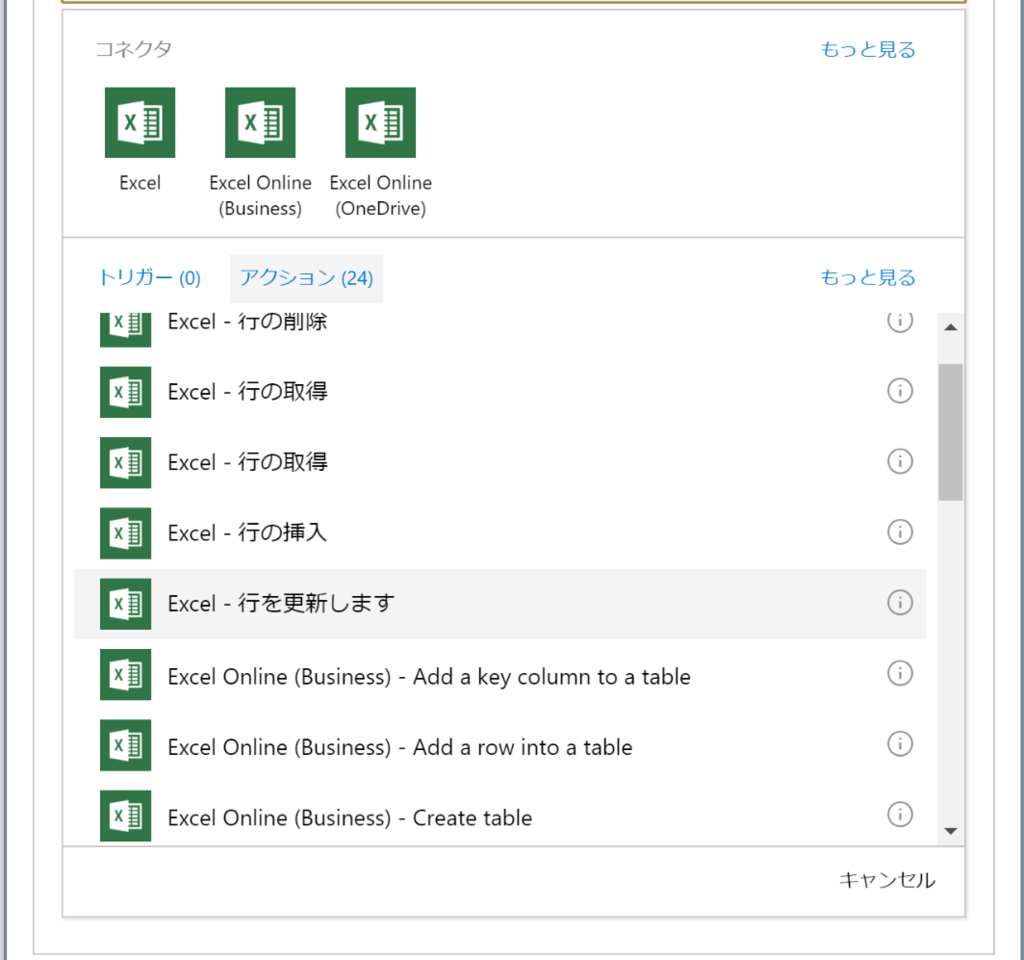
Task: Select the Excel Online (Business) - Create table action
Action: [x=400, y=815]
